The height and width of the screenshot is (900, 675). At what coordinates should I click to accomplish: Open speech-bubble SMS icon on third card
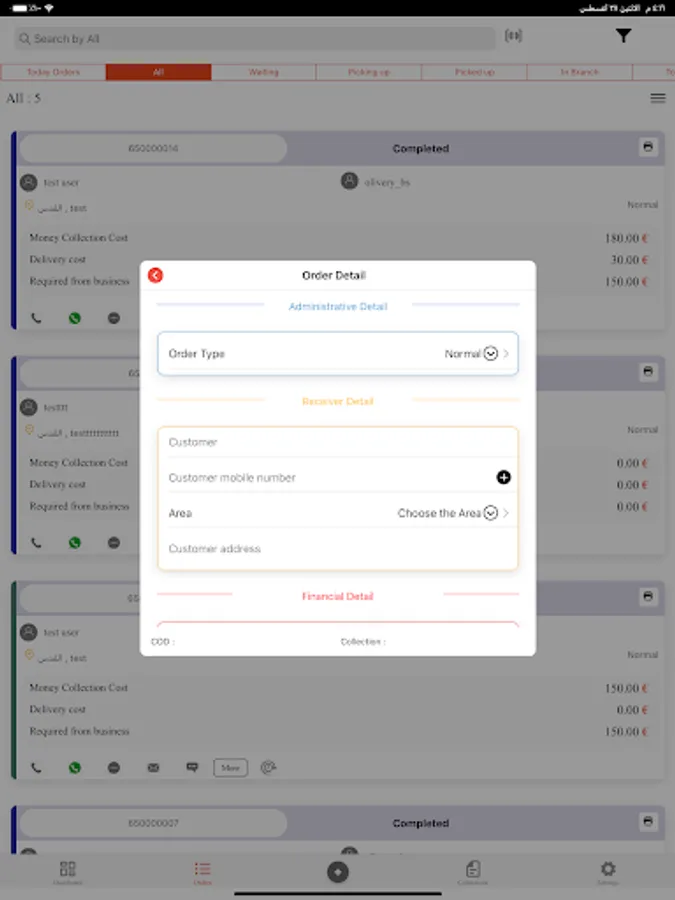coord(192,767)
